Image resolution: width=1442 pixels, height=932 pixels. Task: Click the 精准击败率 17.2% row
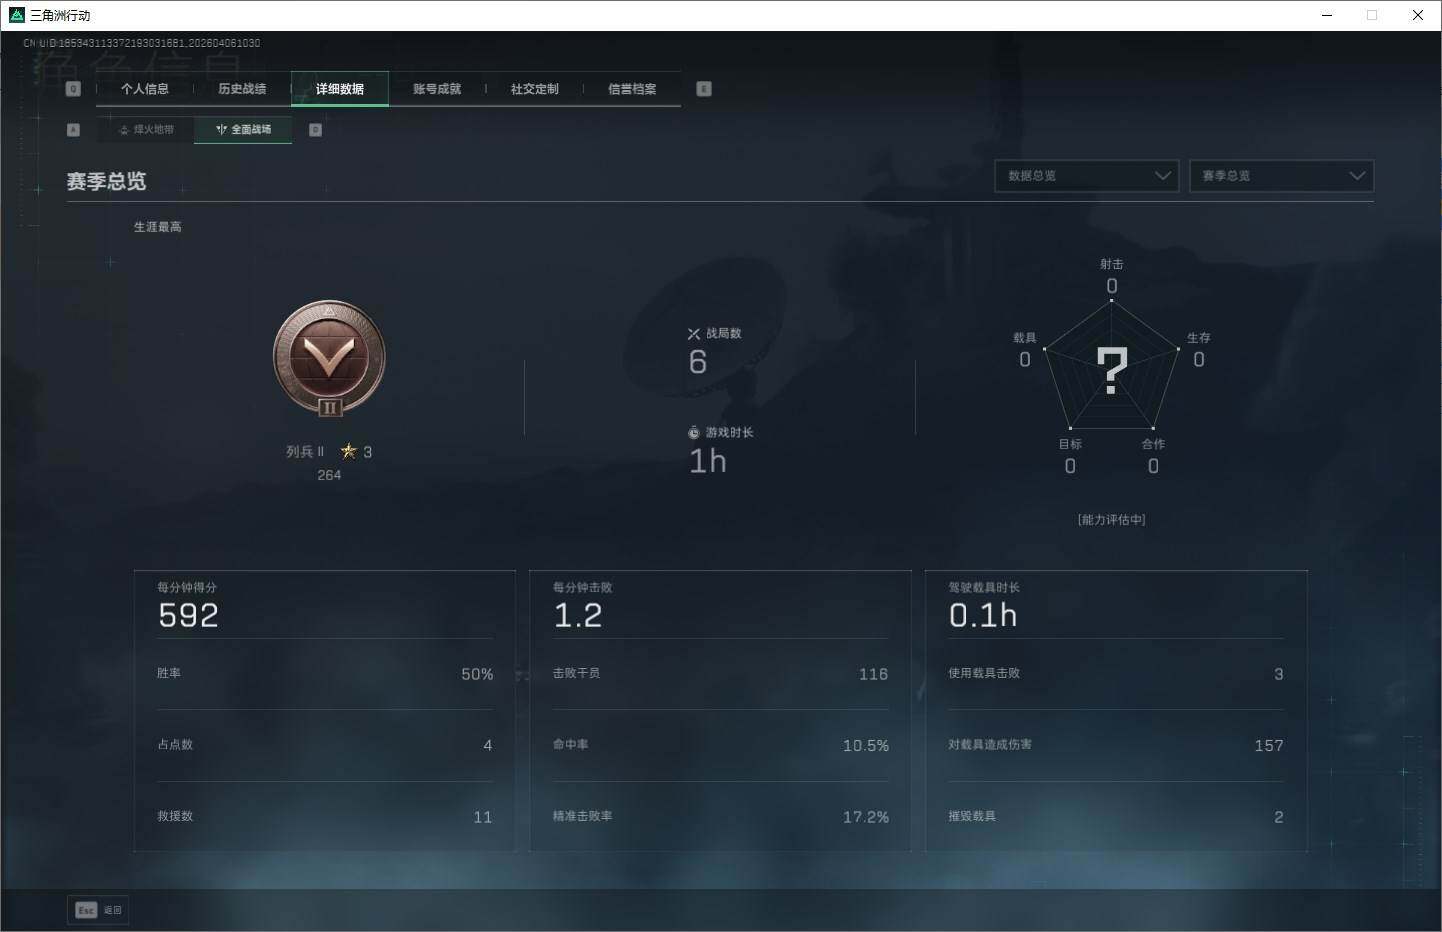(720, 817)
